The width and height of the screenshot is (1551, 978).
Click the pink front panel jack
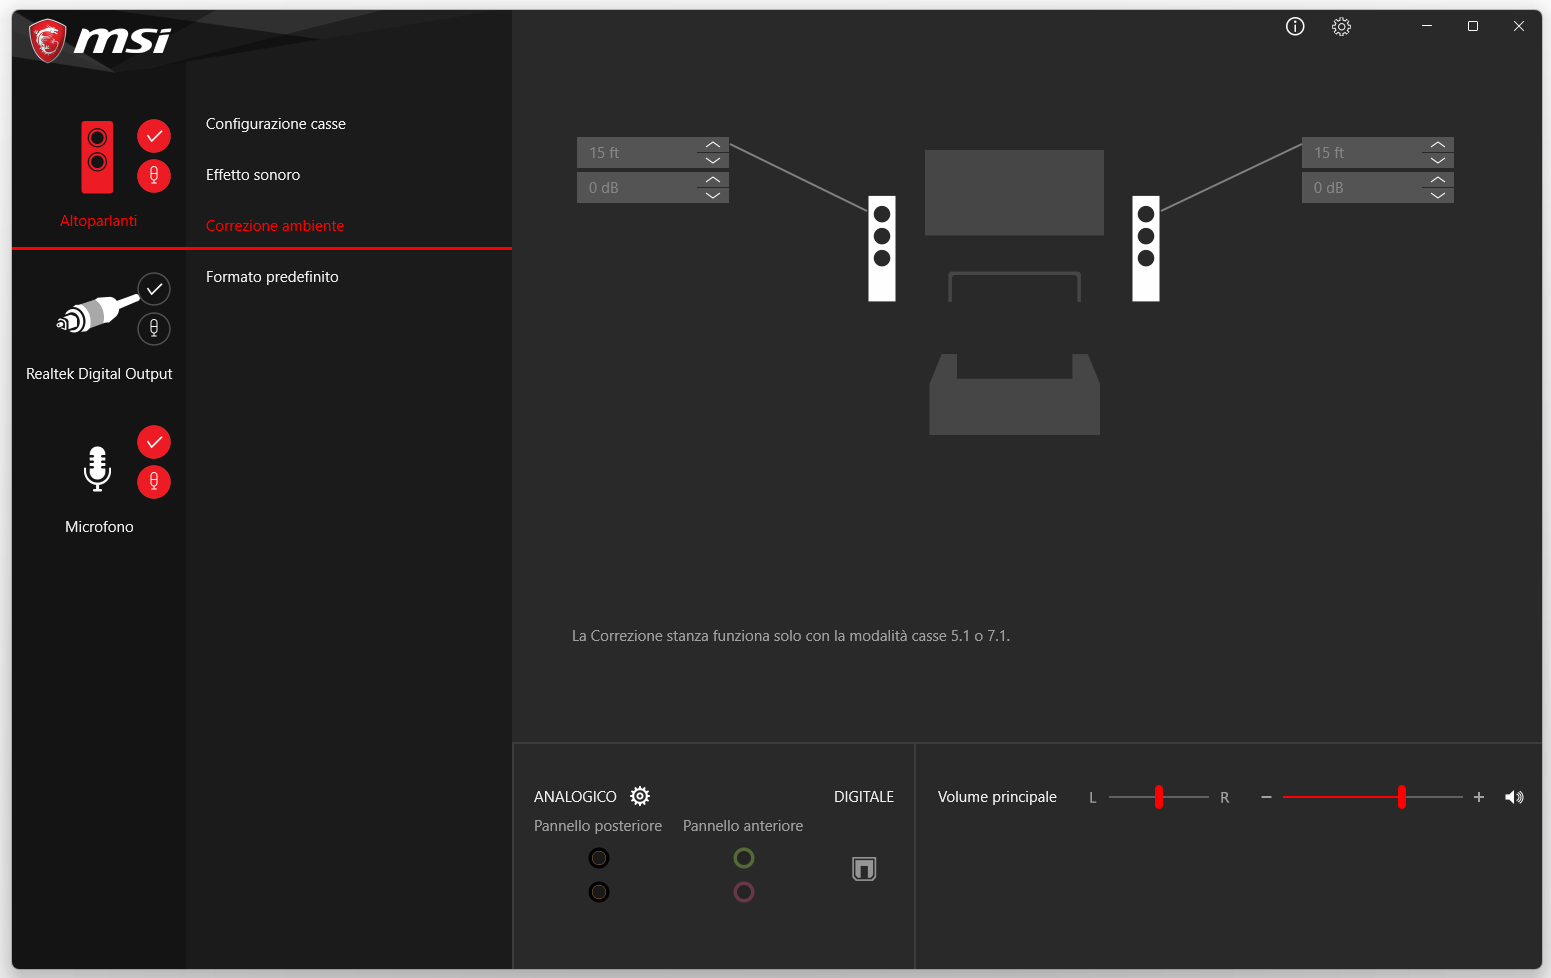click(744, 892)
